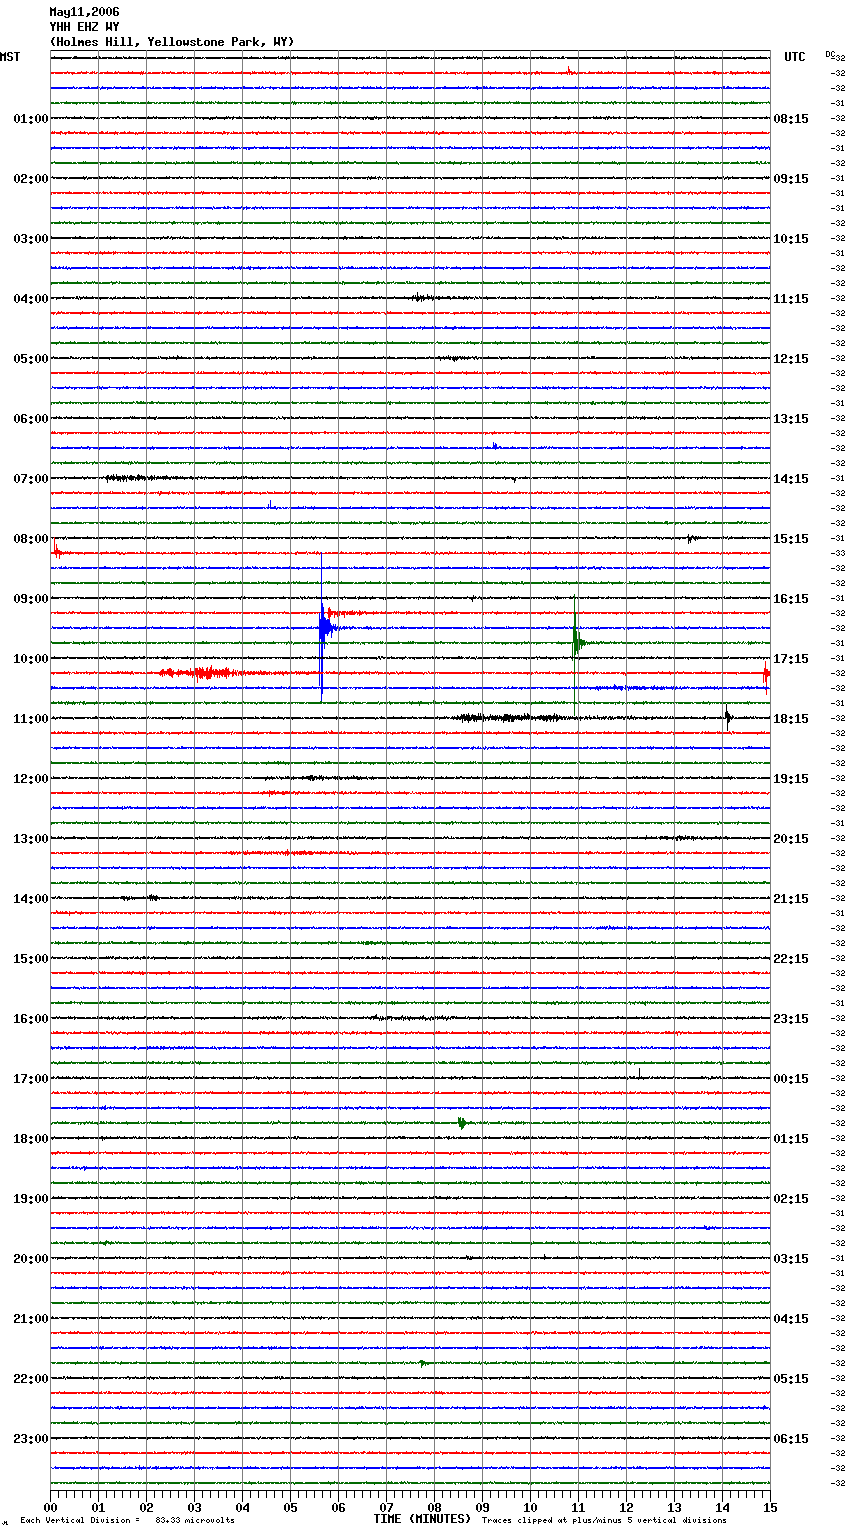The image size is (850, 1534).
Task: Click the 03:15 UTC time label
Action: point(791,1259)
